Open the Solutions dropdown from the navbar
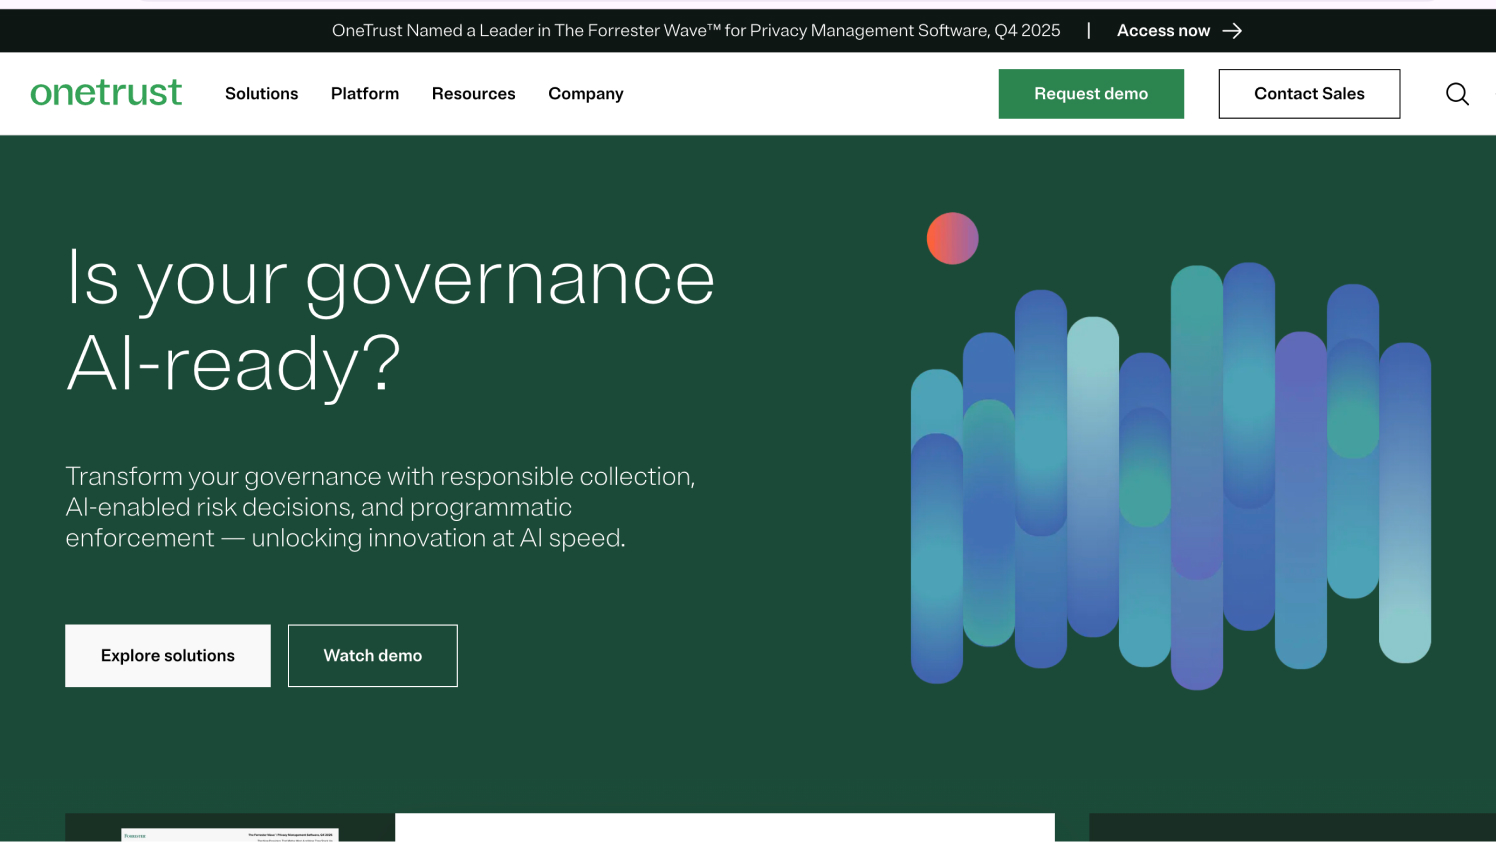Image resolution: width=1496 pixels, height=842 pixels. 261,93
